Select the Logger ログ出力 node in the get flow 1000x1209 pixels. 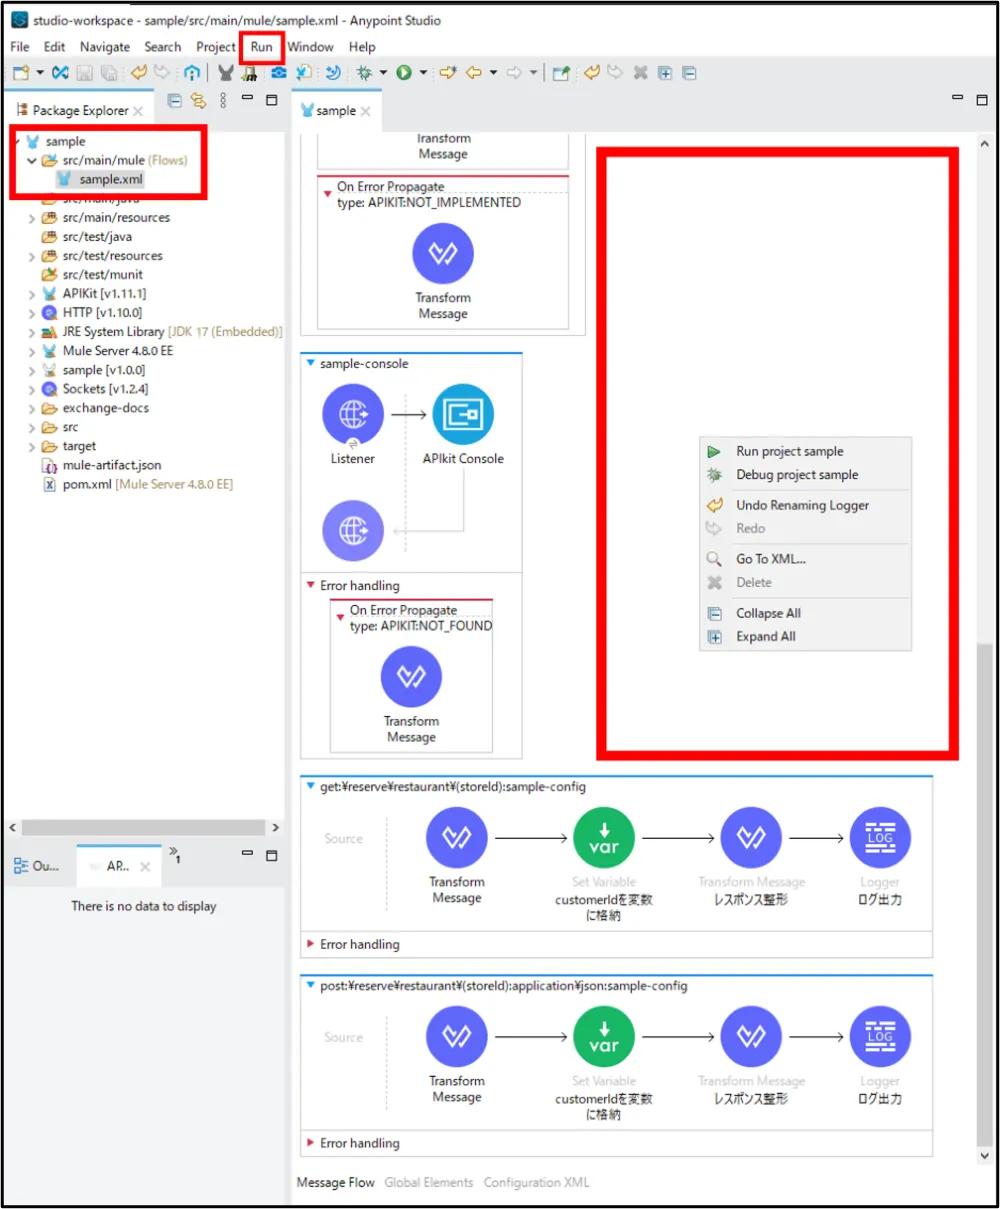coord(880,838)
